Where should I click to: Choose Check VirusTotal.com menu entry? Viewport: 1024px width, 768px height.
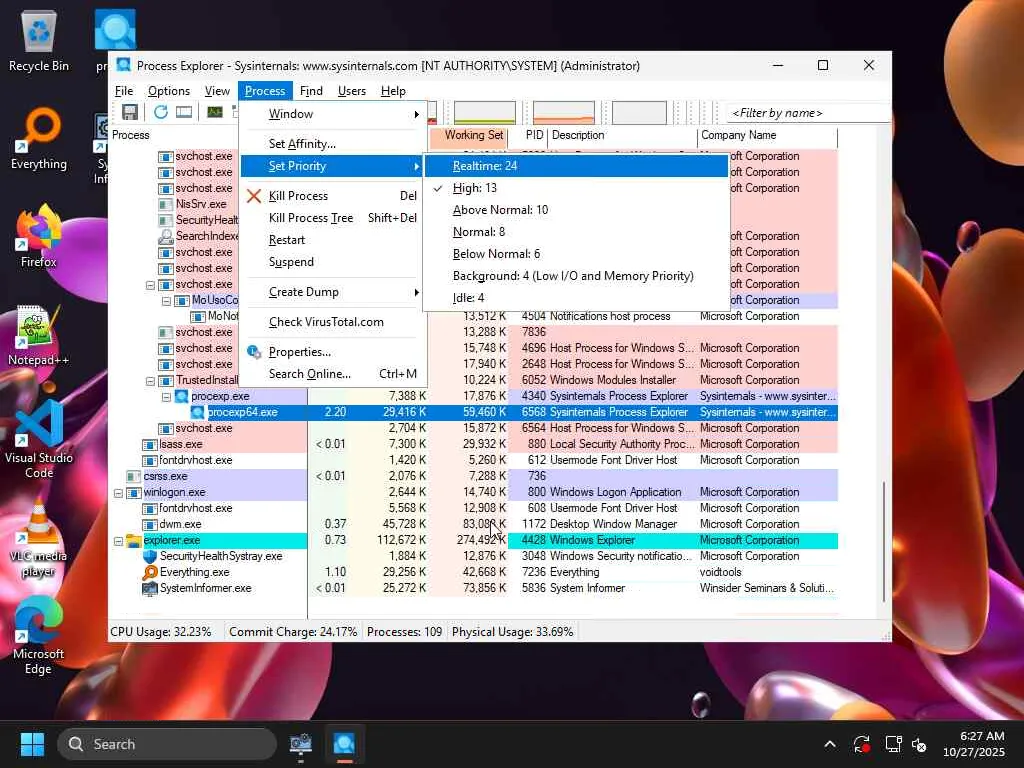333,322
